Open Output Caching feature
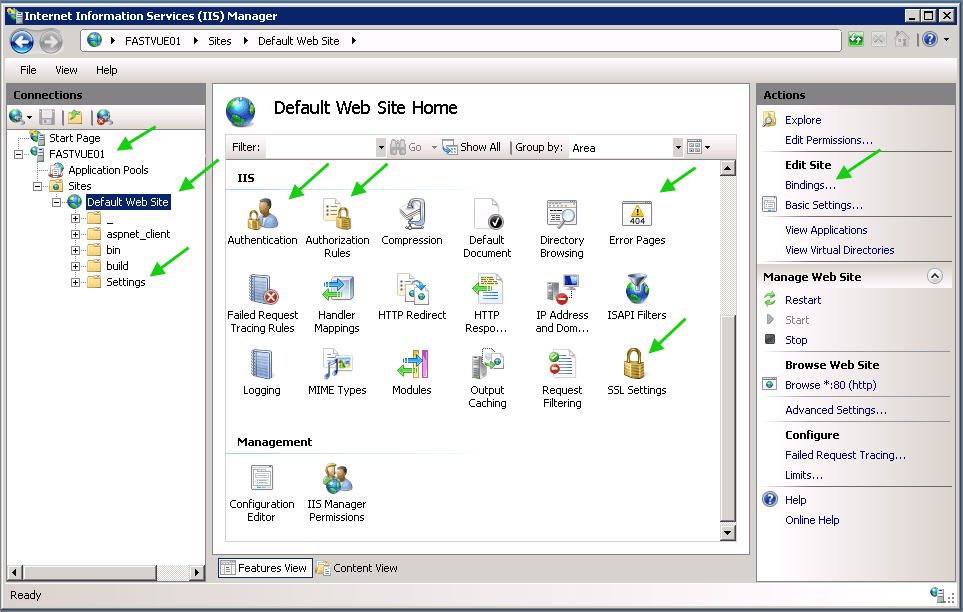This screenshot has width=963, height=612. tap(487, 379)
